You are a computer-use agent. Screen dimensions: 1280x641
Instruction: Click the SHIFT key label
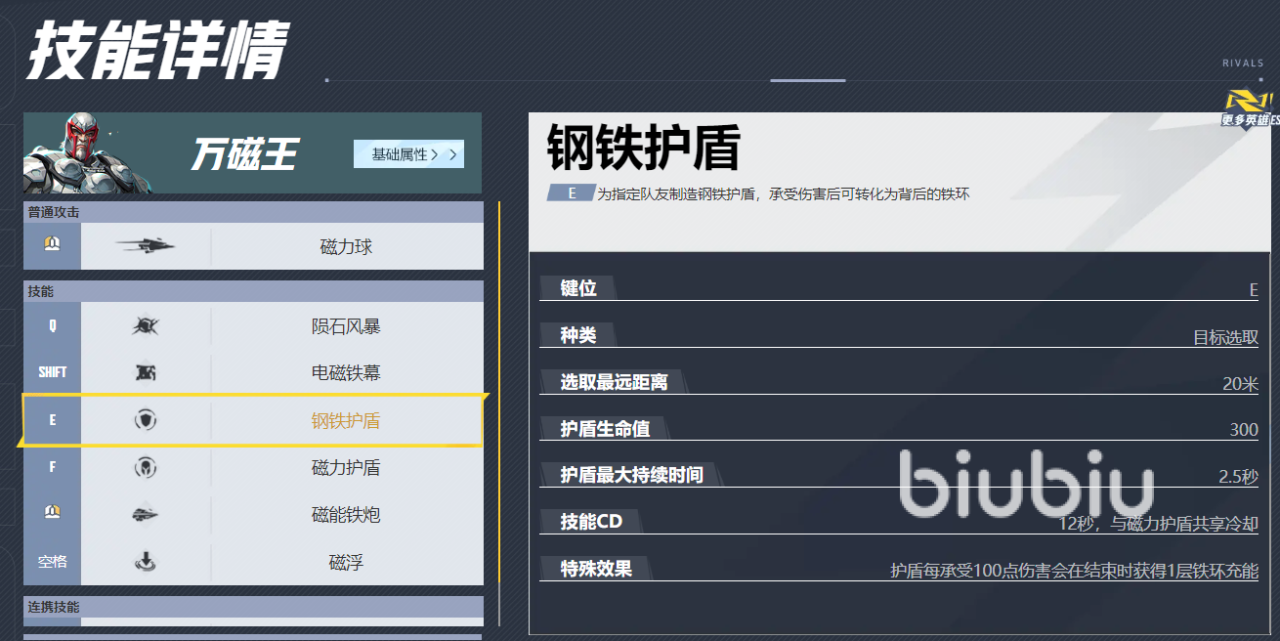pos(52,373)
